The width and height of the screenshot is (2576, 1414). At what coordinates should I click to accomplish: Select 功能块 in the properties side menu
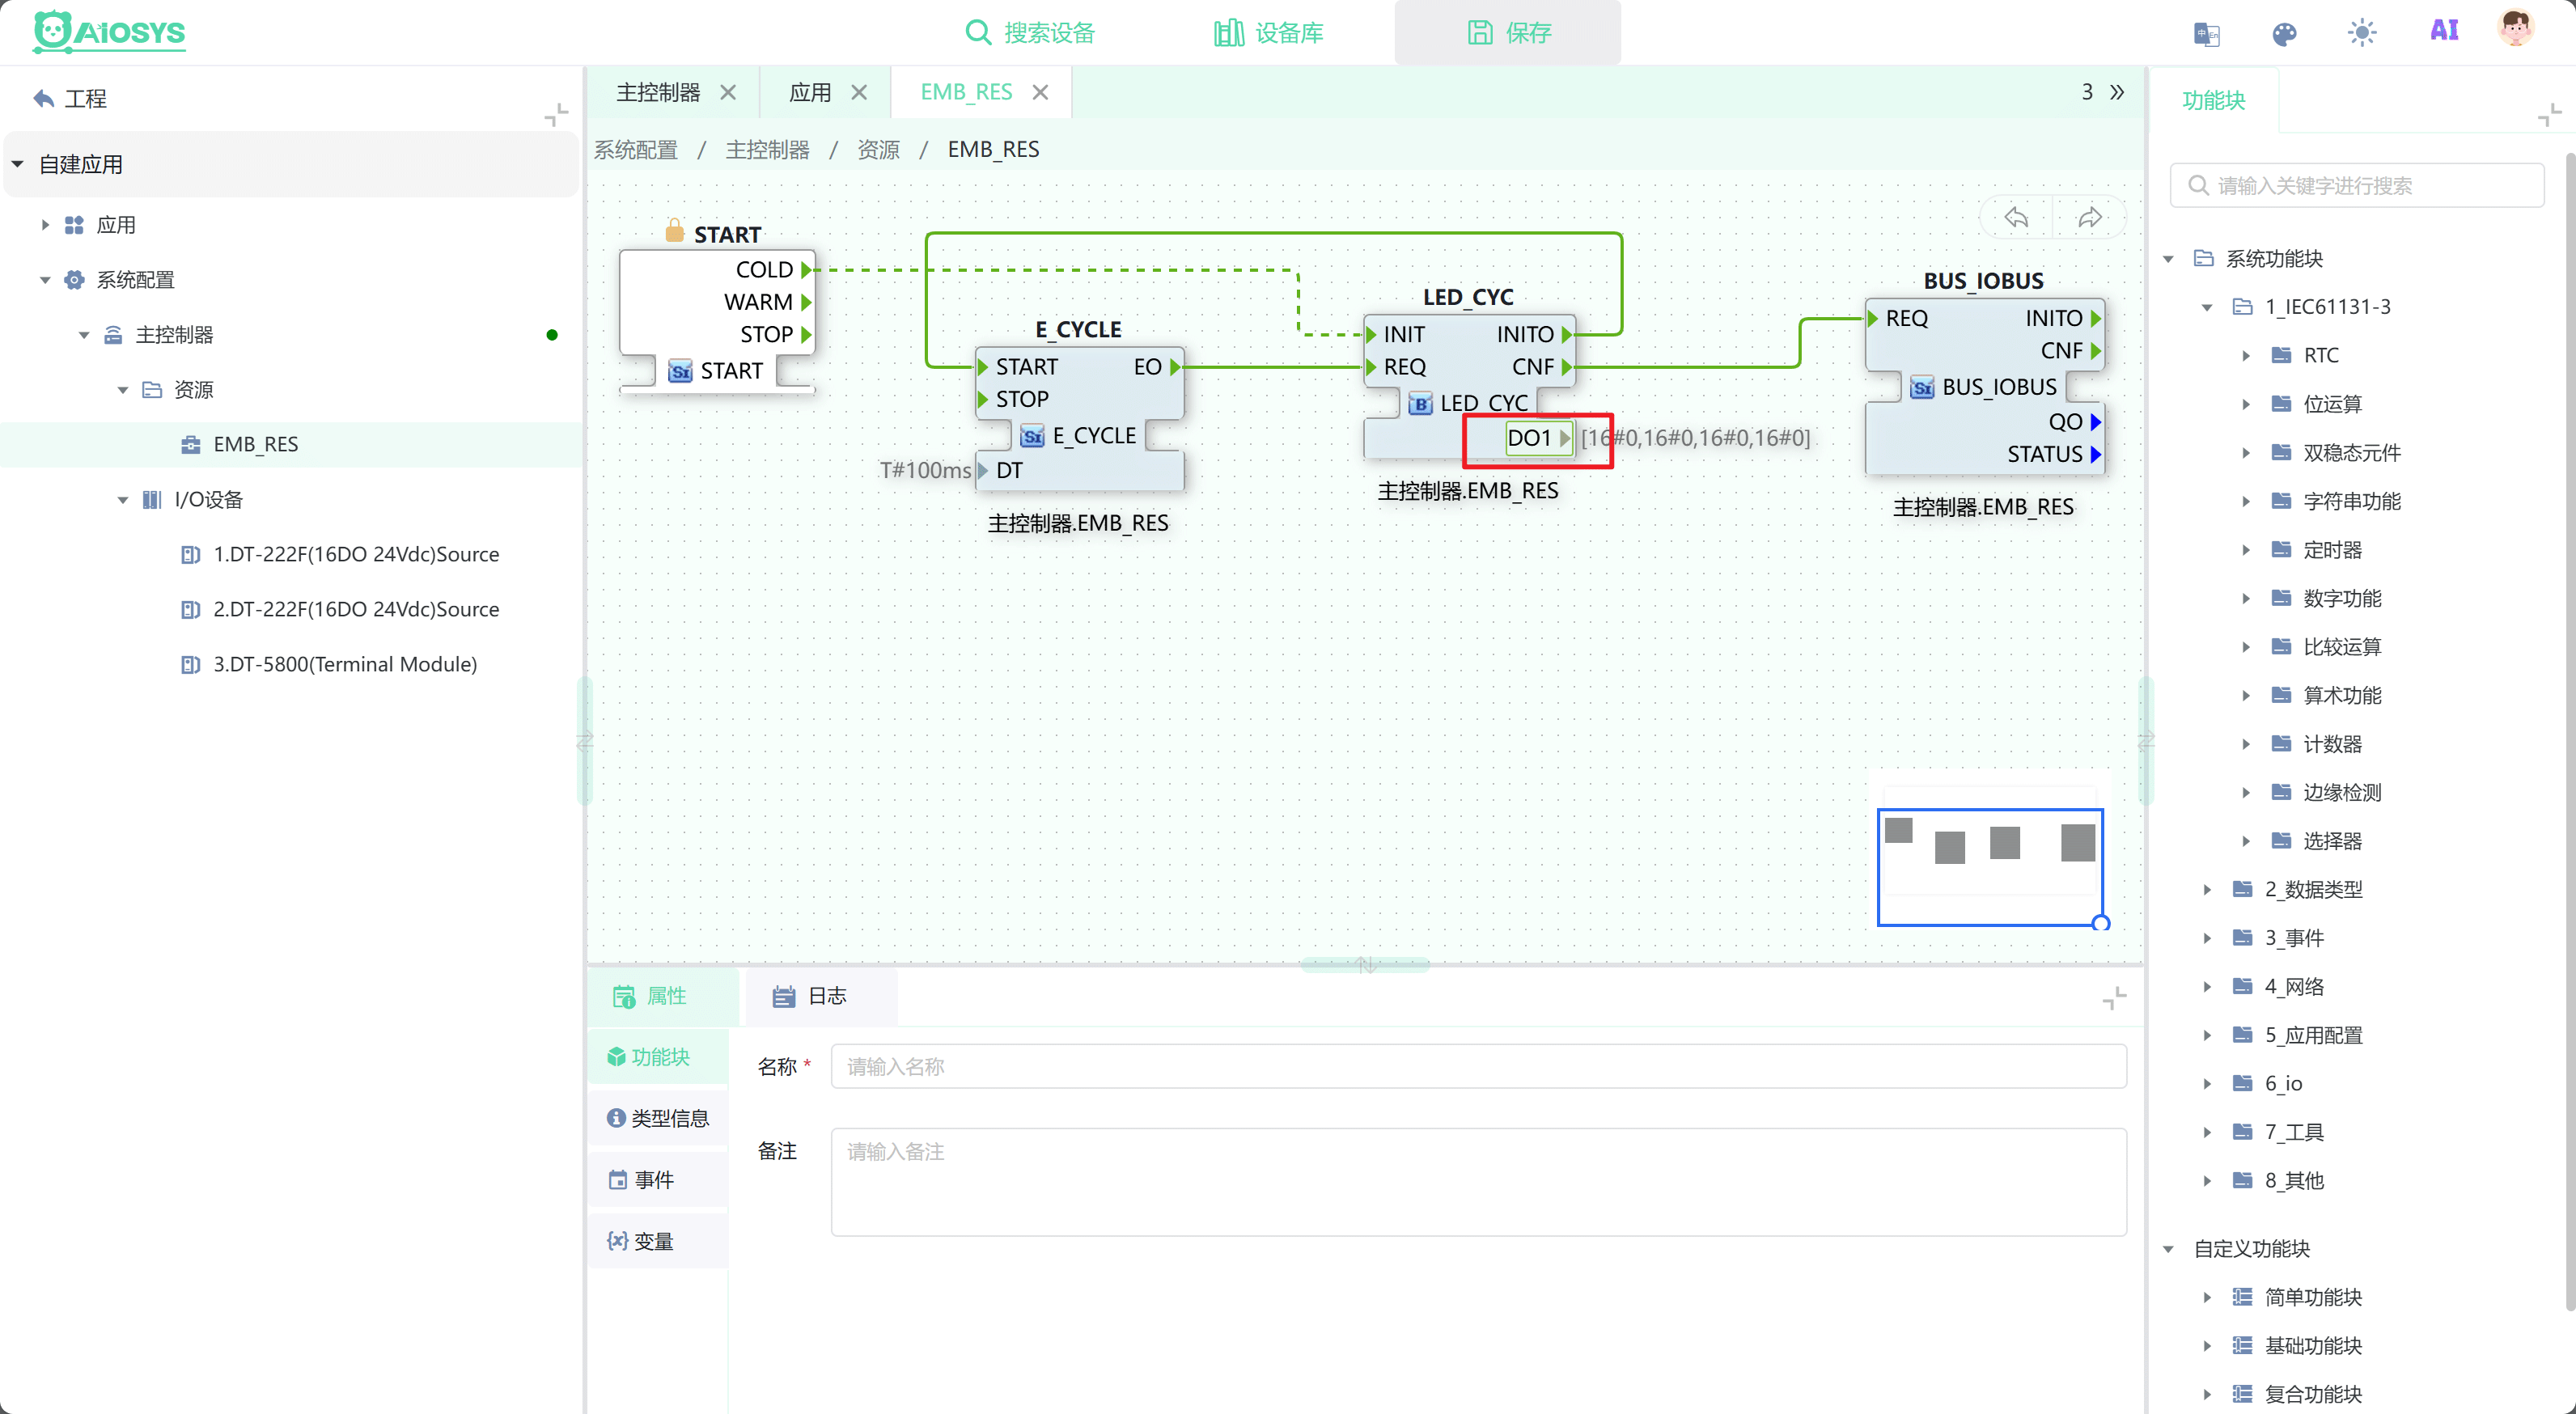[658, 1057]
